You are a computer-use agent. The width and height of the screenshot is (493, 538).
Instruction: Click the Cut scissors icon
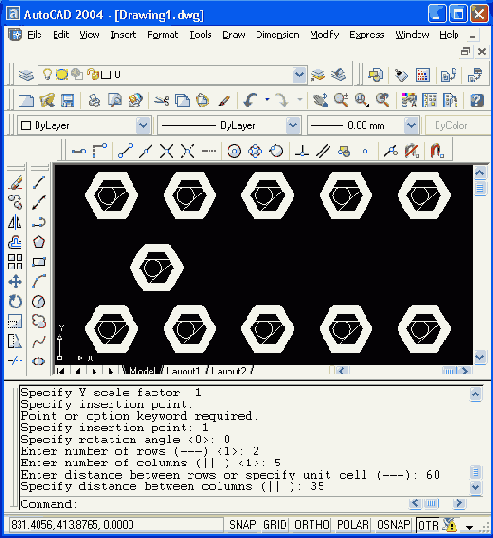162,101
